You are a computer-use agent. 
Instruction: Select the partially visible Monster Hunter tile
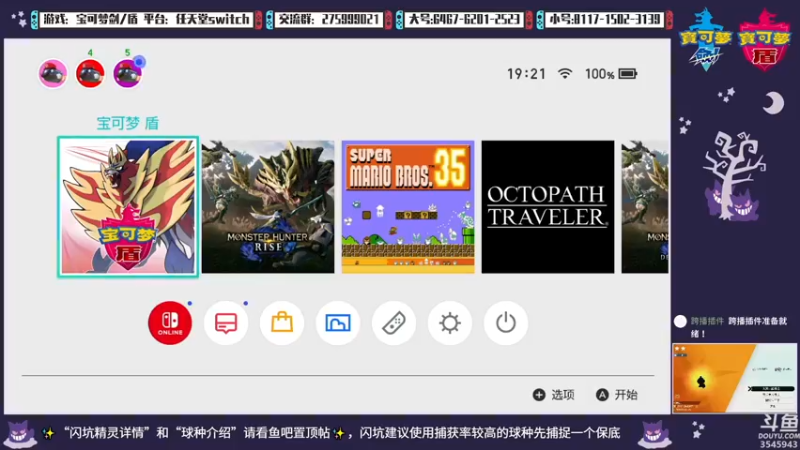click(x=645, y=207)
